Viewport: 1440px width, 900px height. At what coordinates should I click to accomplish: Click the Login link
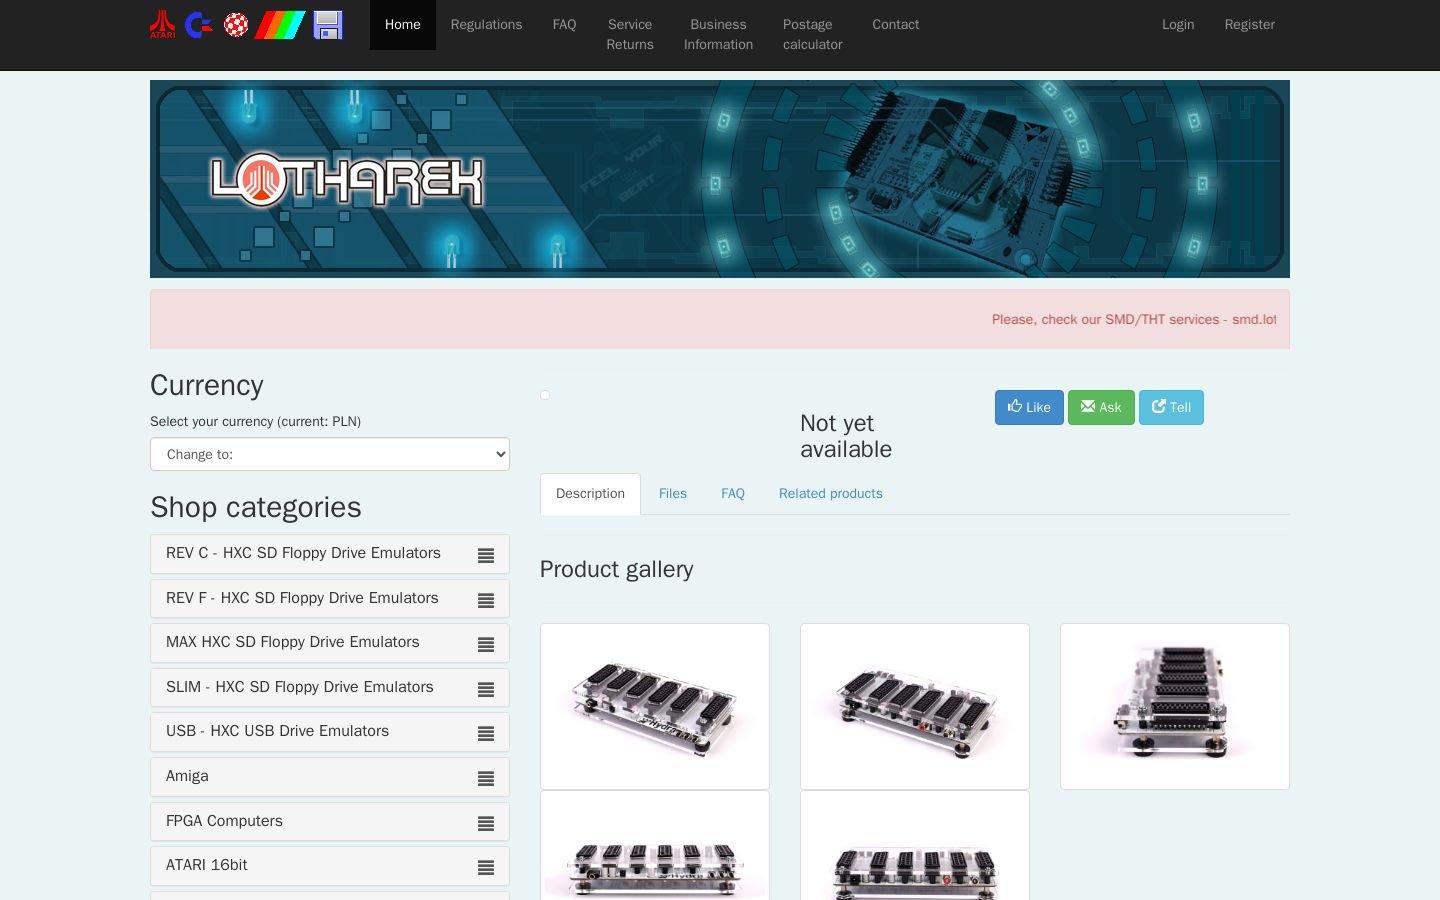[x=1178, y=25]
